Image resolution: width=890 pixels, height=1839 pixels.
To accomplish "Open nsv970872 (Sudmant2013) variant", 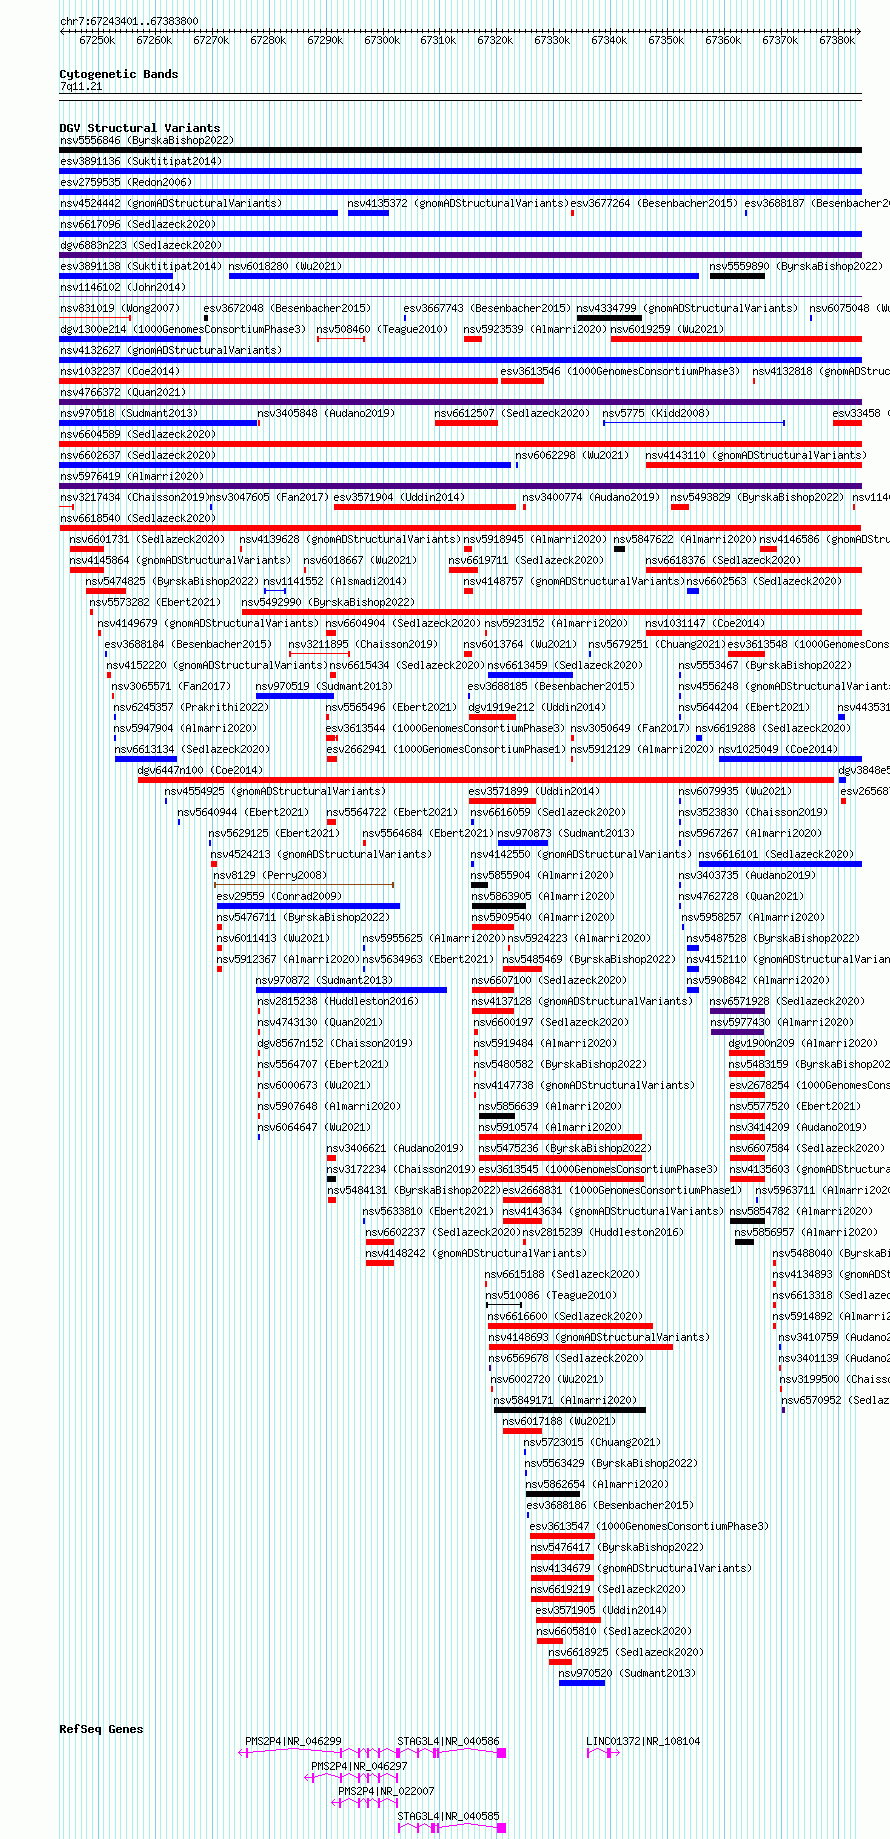I will 324,980.
